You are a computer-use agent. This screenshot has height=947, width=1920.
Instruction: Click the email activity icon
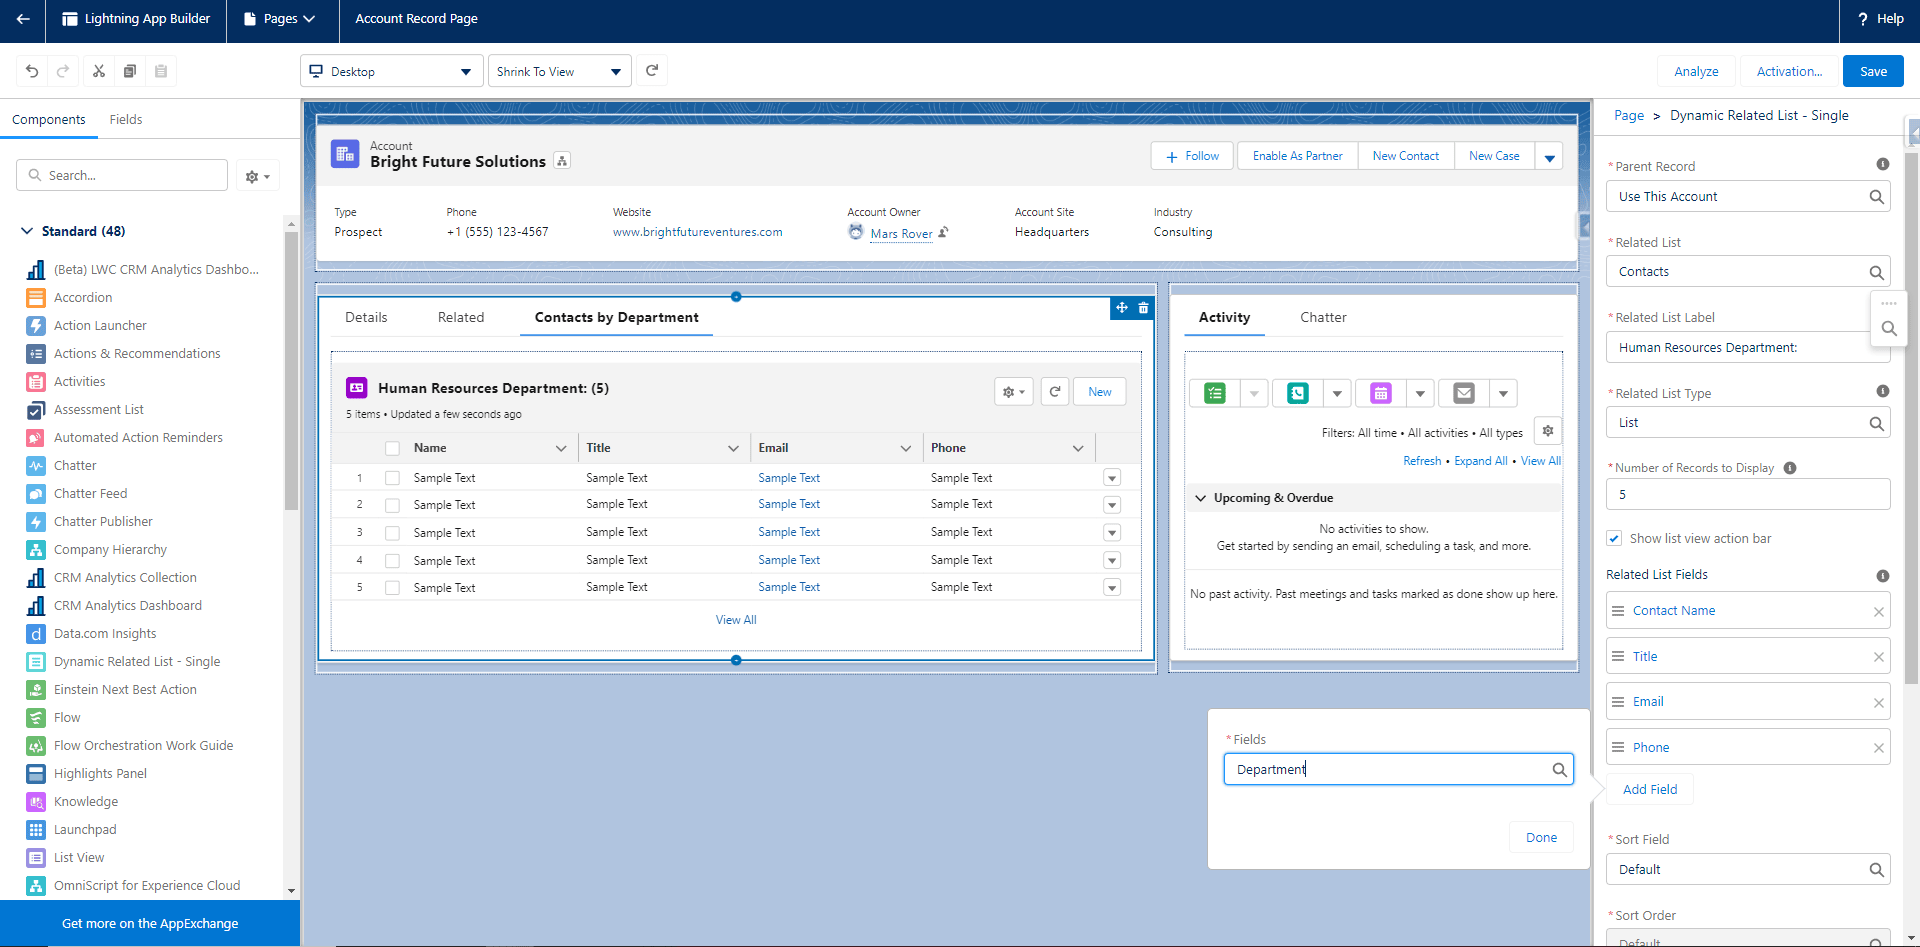(1464, 394)
